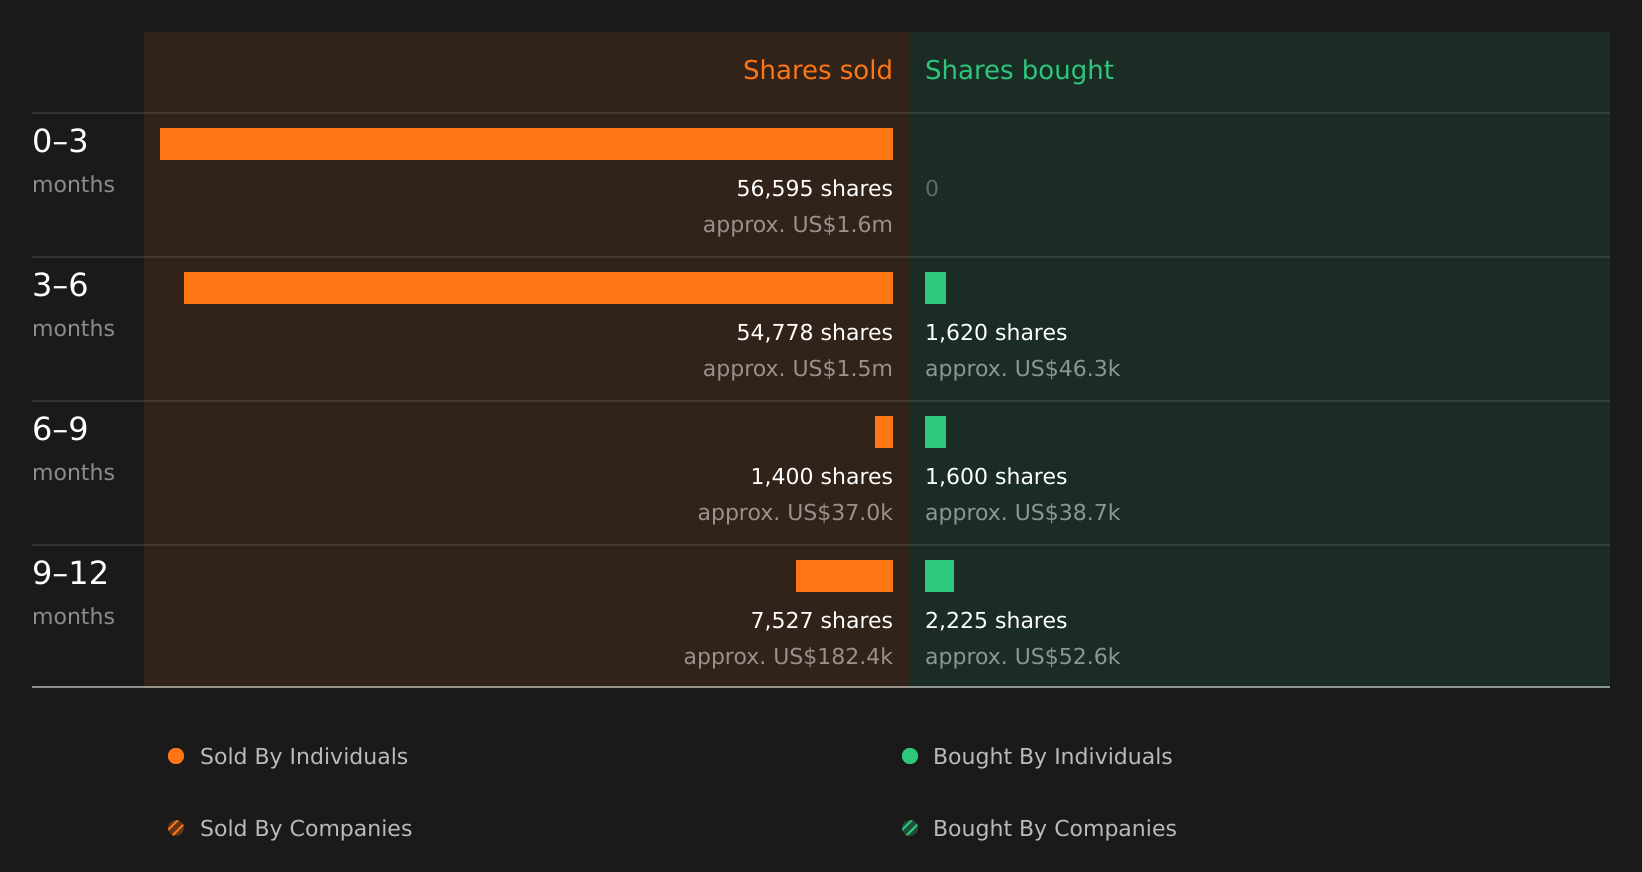Select the 0–3 months row label
The image size is (1642, 872).
click(73, 161)
